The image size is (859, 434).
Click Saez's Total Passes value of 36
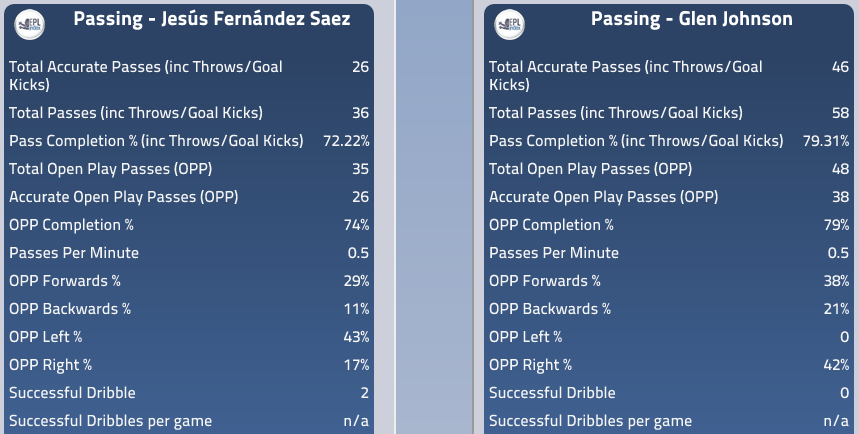(x=360, y=113)
